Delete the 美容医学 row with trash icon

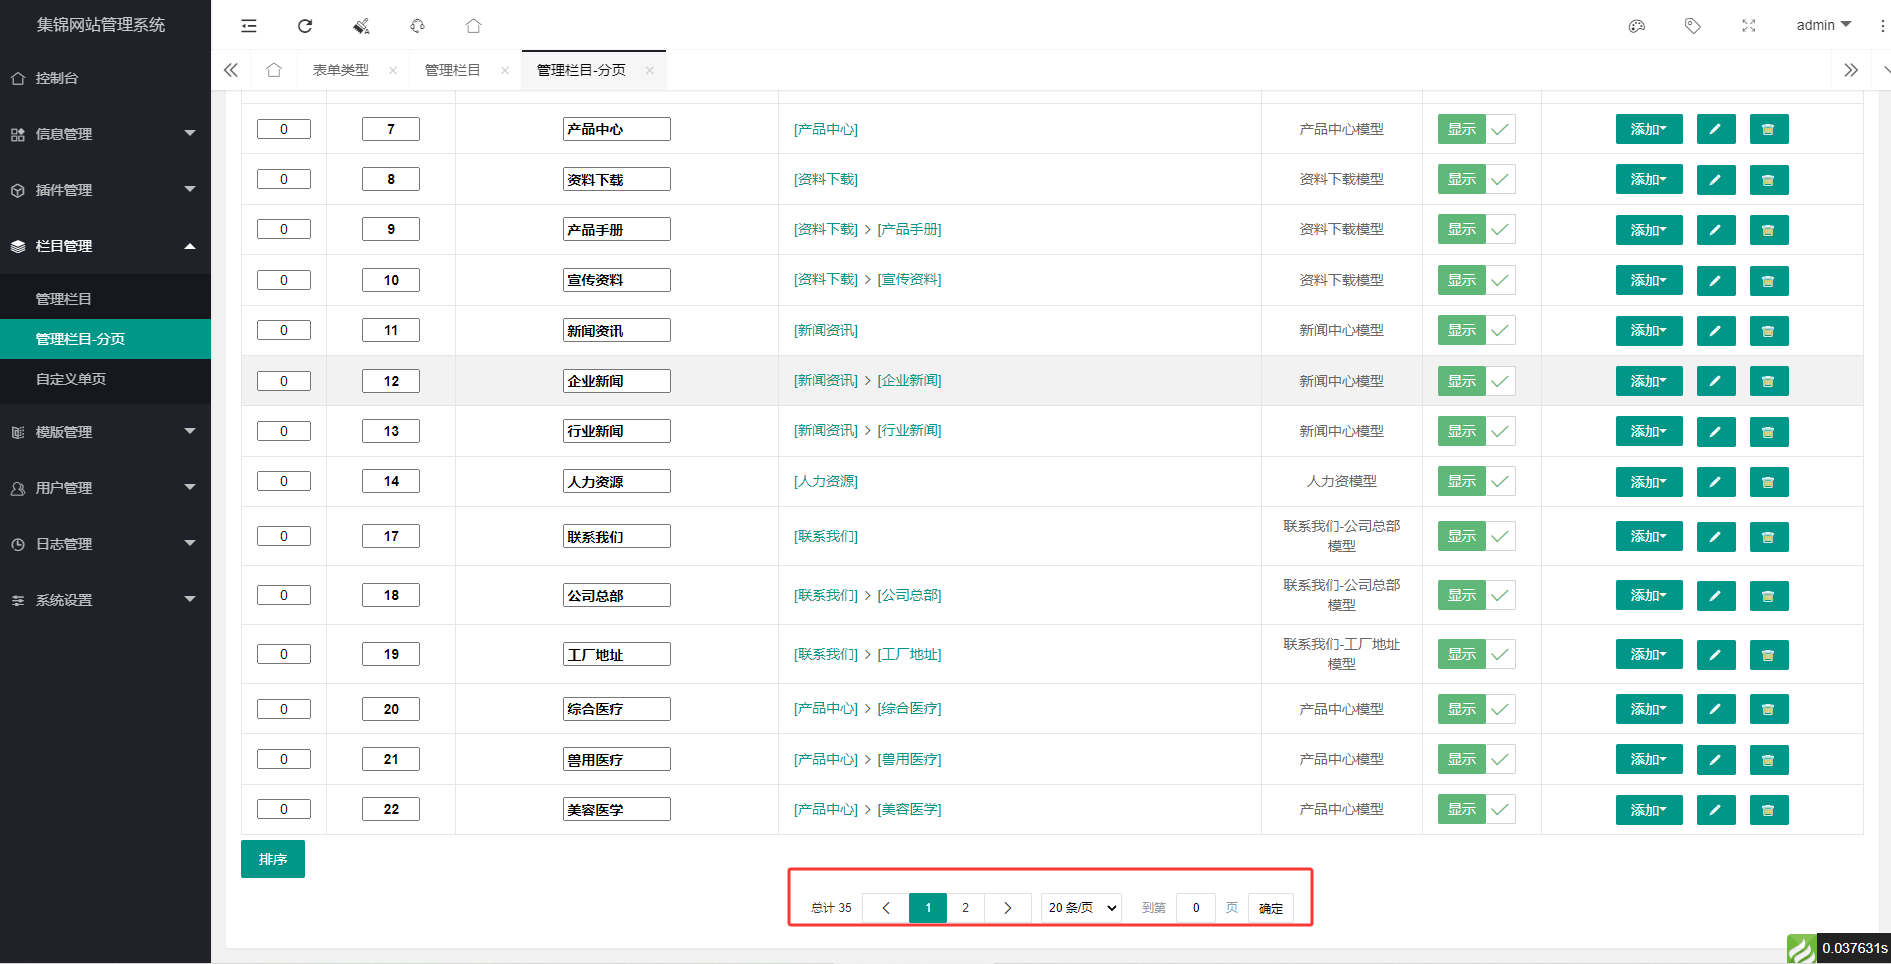tap(1769, 810)
